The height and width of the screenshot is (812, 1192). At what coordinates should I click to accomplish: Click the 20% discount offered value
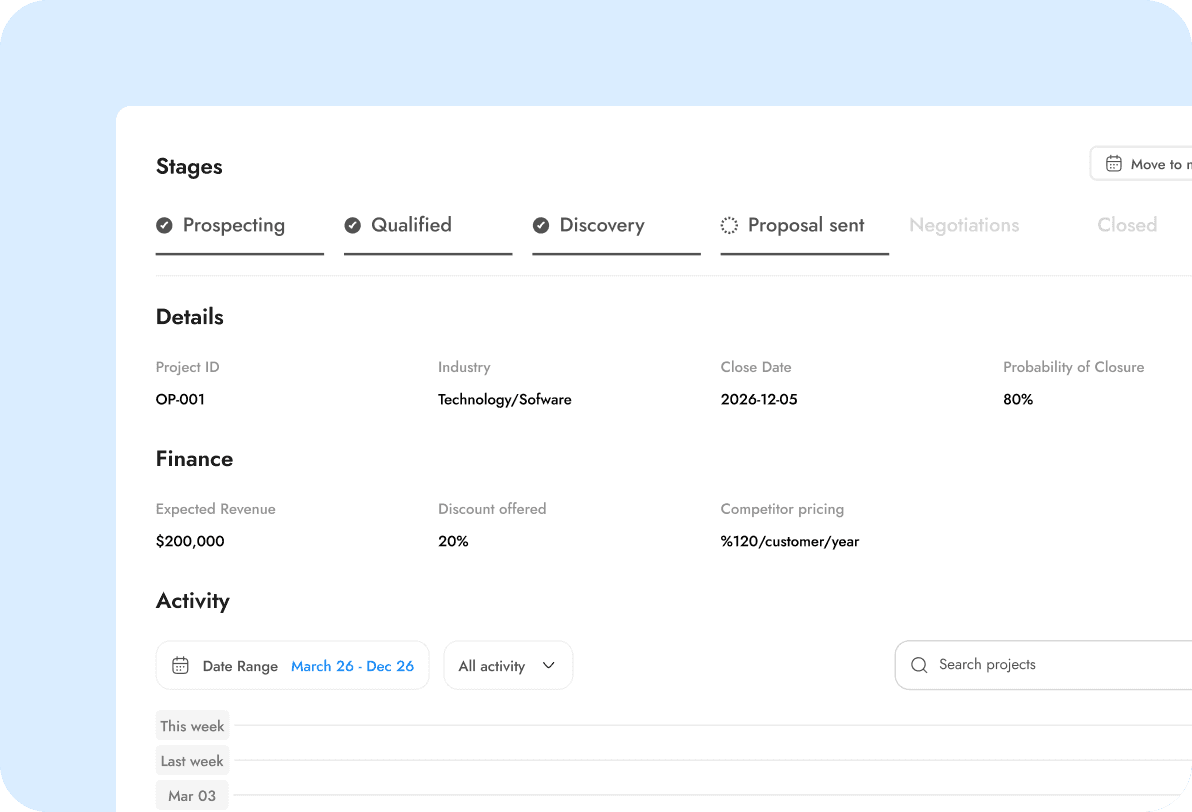click(453, 541)
